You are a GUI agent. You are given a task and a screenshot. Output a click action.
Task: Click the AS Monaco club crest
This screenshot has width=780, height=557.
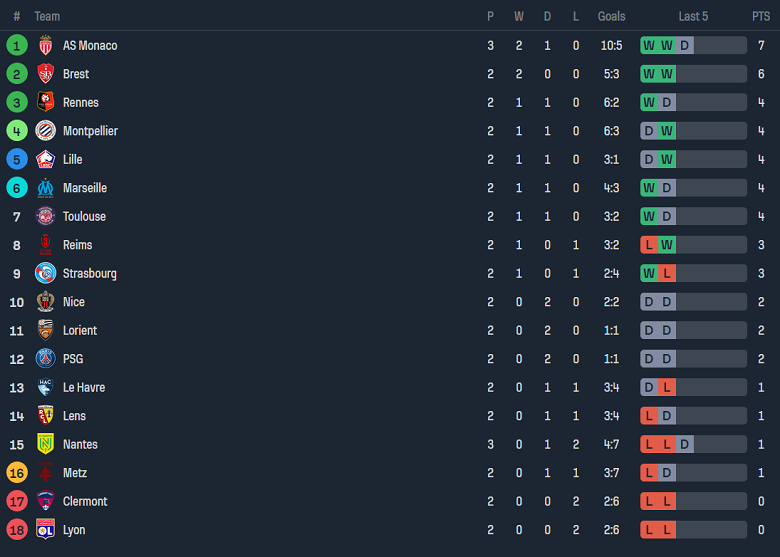(45, 46)
